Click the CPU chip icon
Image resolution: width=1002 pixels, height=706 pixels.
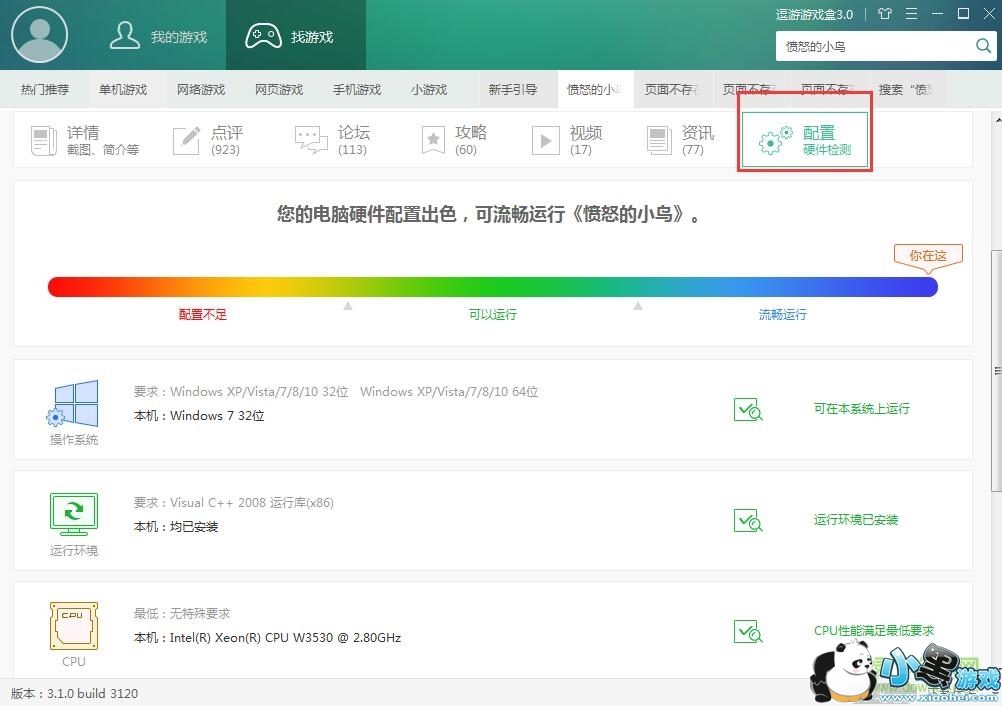73,626
